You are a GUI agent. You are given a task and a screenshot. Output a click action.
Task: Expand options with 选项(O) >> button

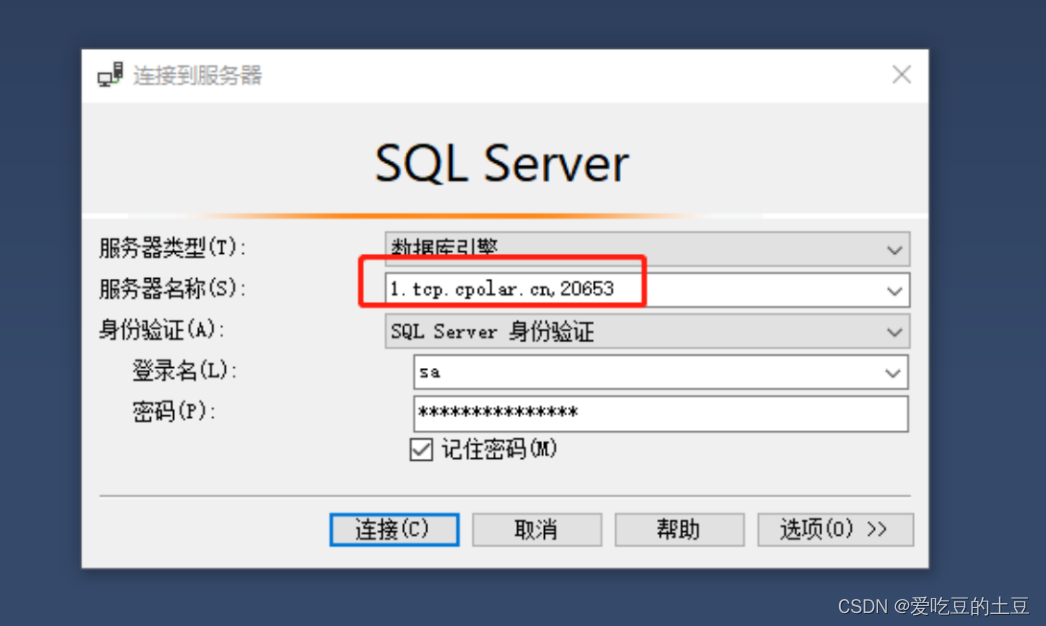835,529
